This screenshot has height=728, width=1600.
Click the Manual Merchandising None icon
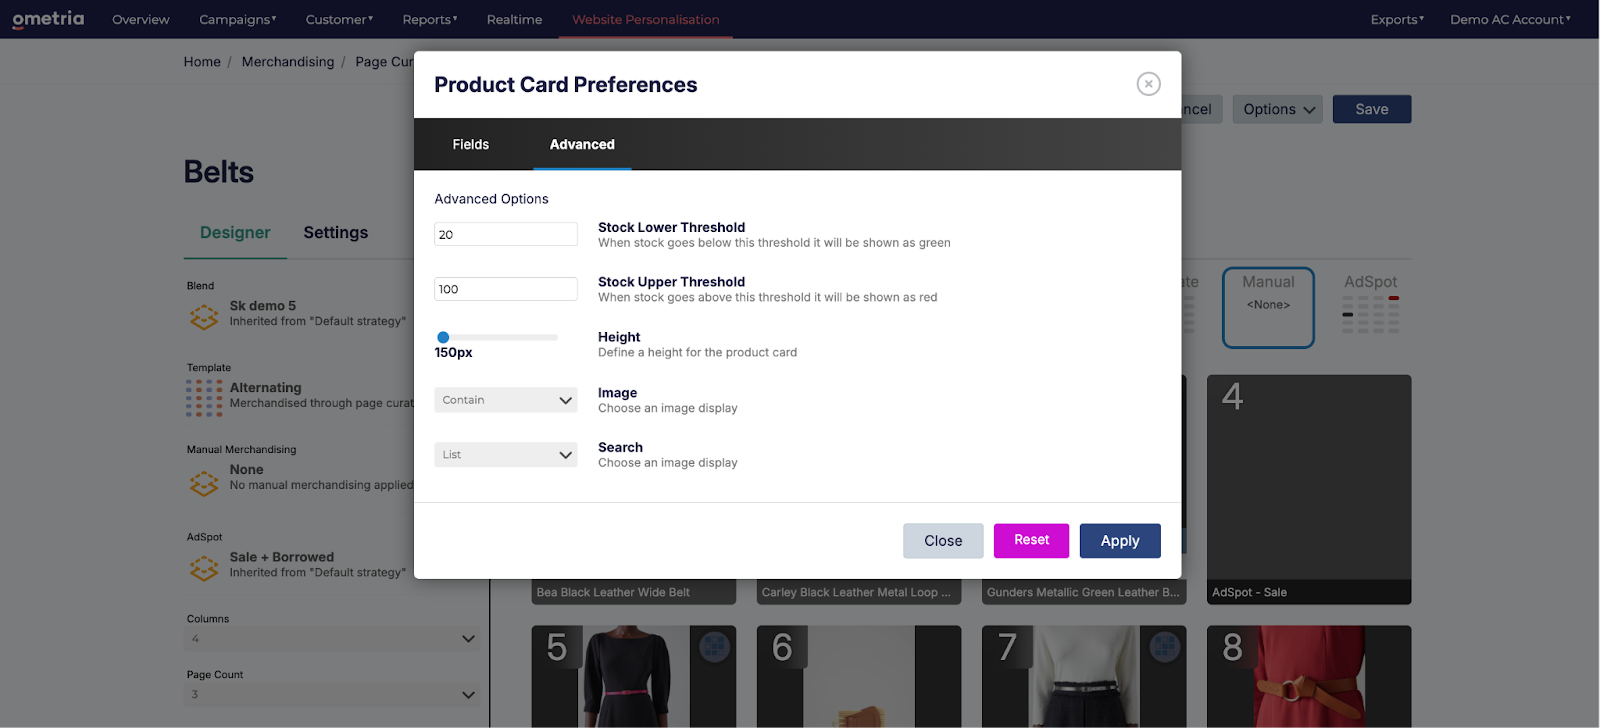(204, 483)
